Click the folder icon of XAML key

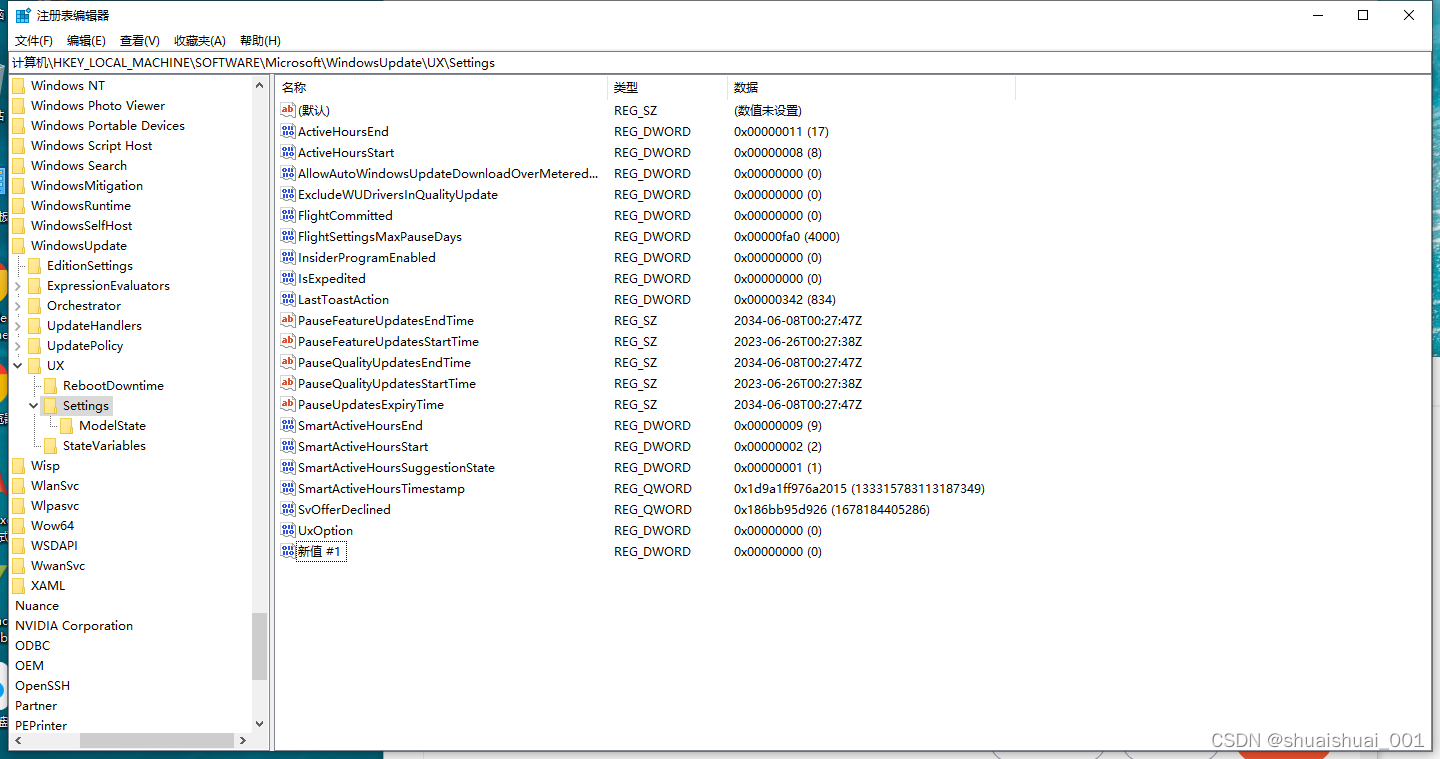[19, 585]
